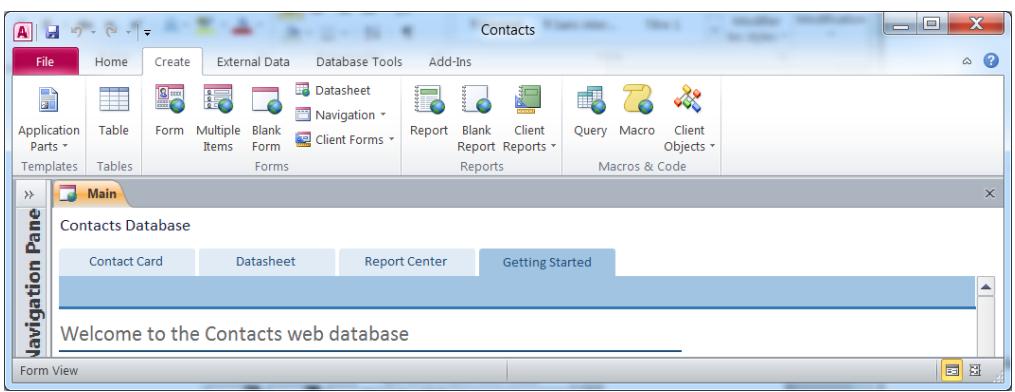
Task: Open the Application Parts templates dropdown
Action: pyautogui.click(x=49, y=120)
